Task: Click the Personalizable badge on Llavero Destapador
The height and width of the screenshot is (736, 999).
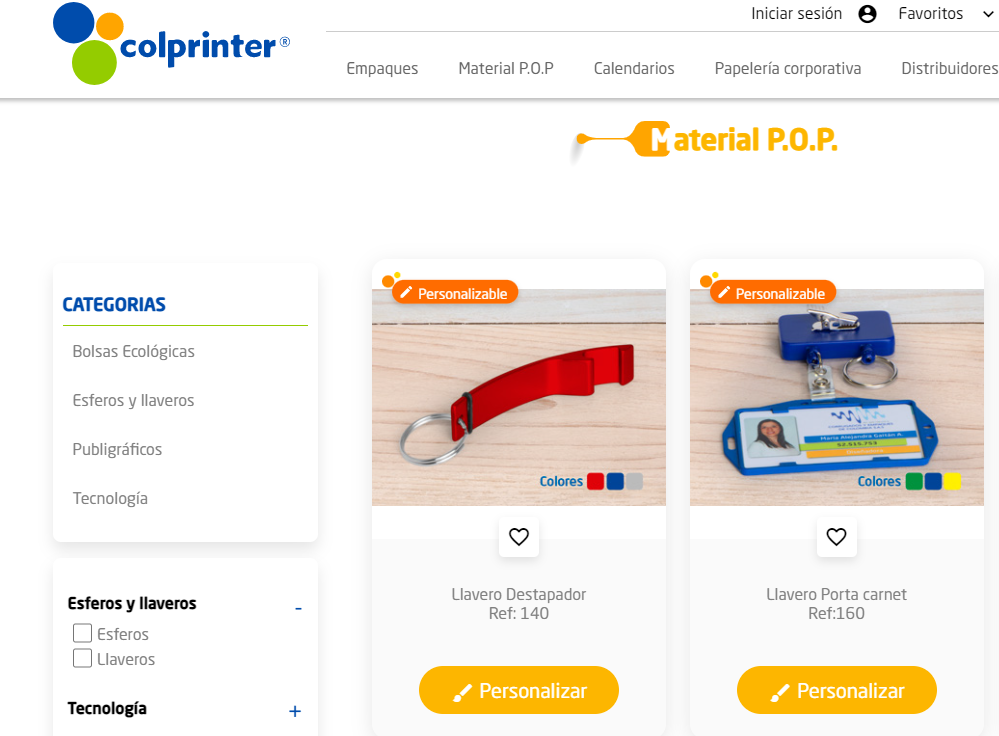Action: click(x=455, y=293)
